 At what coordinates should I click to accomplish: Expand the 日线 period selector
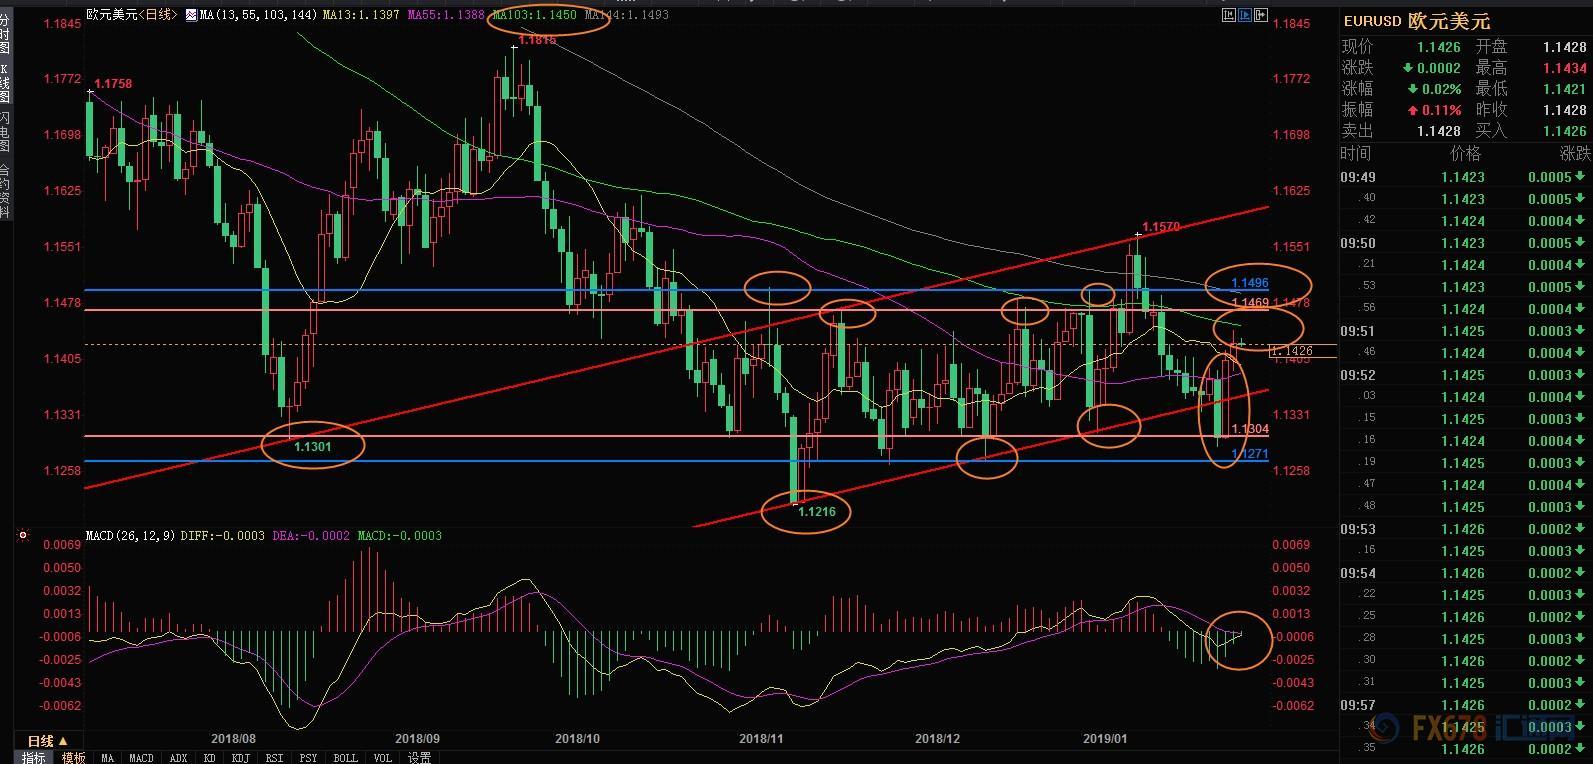pos(46,741)
